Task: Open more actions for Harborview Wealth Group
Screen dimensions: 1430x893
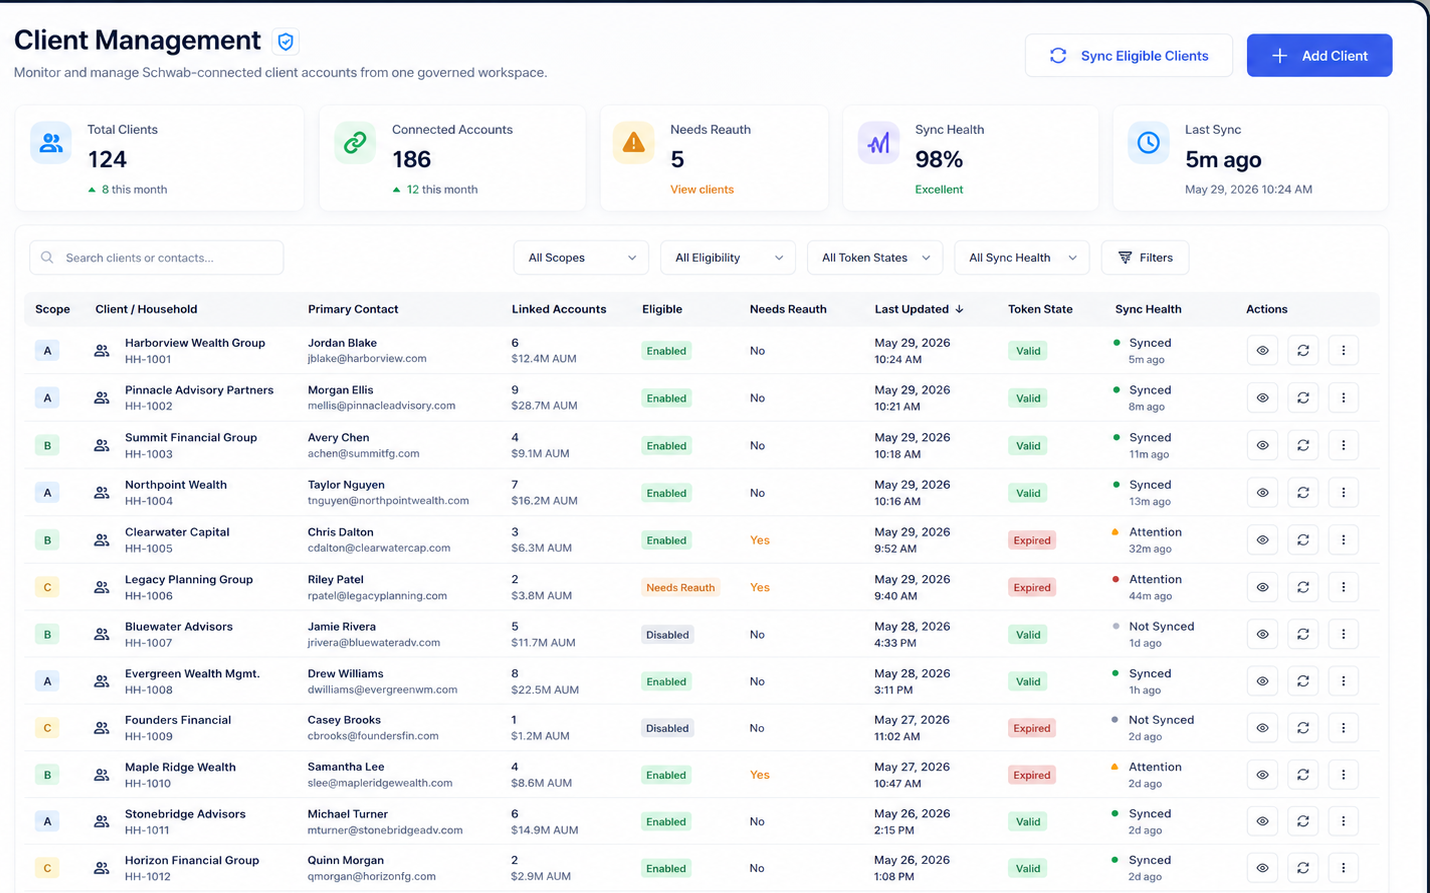Action: (x=1343, y=351)
